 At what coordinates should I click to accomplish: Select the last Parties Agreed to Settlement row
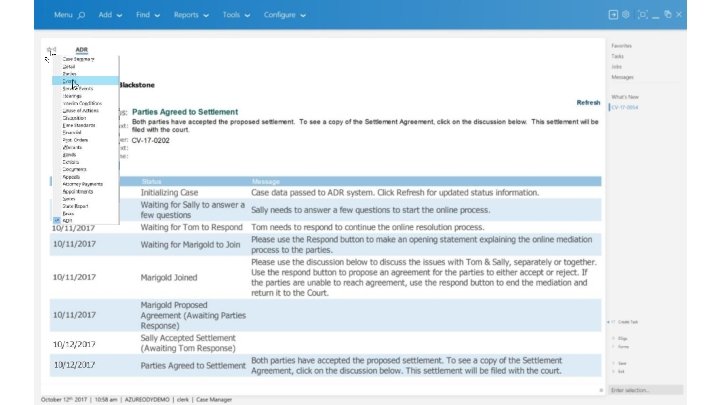coord(326,366)
